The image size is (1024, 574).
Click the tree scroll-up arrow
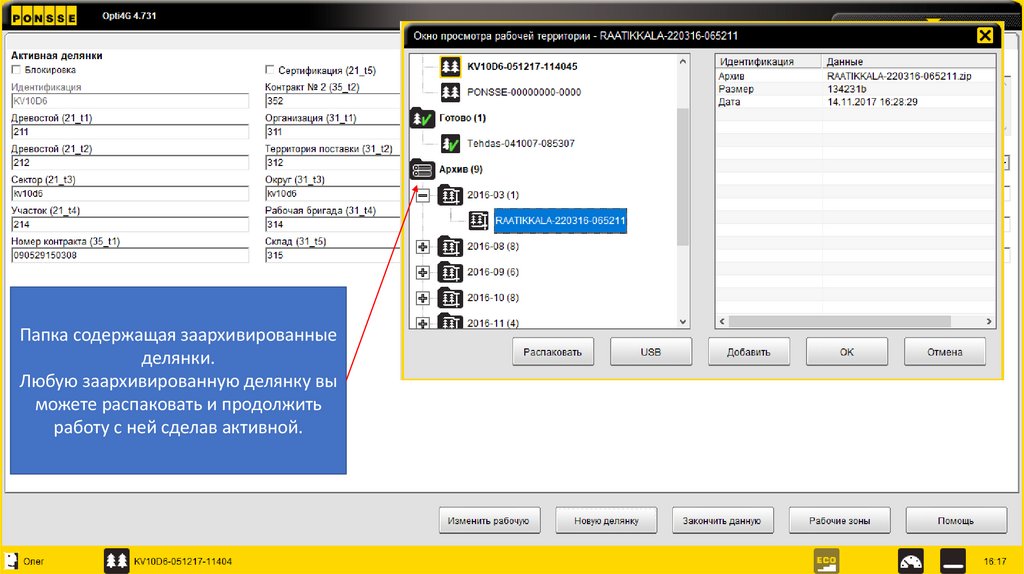point(682,62)
